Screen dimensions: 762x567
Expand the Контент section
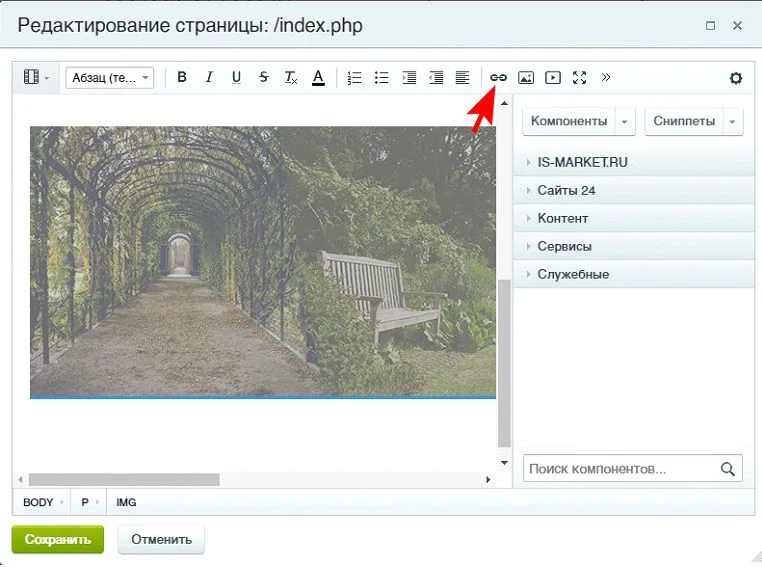tap(633, 219)
